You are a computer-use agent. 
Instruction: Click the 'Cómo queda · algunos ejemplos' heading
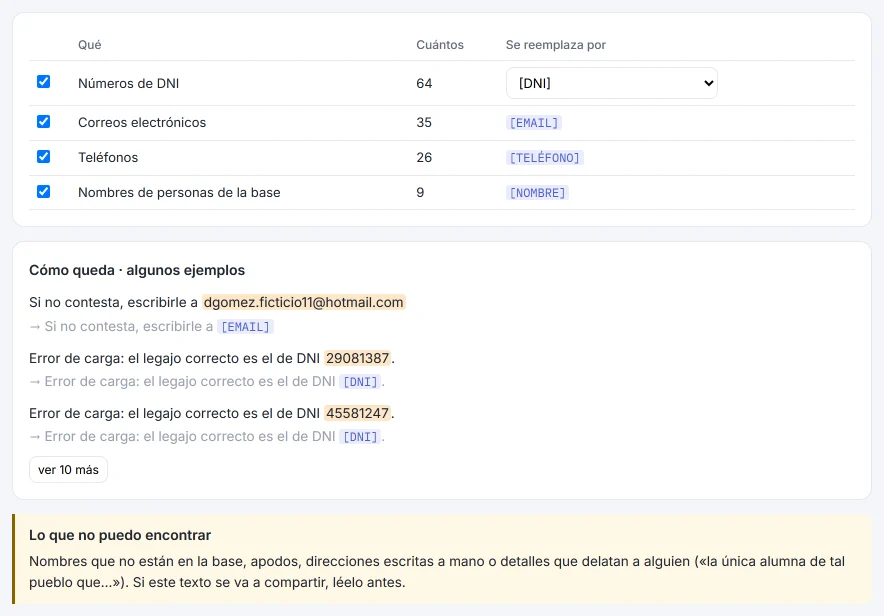point(137,270)
